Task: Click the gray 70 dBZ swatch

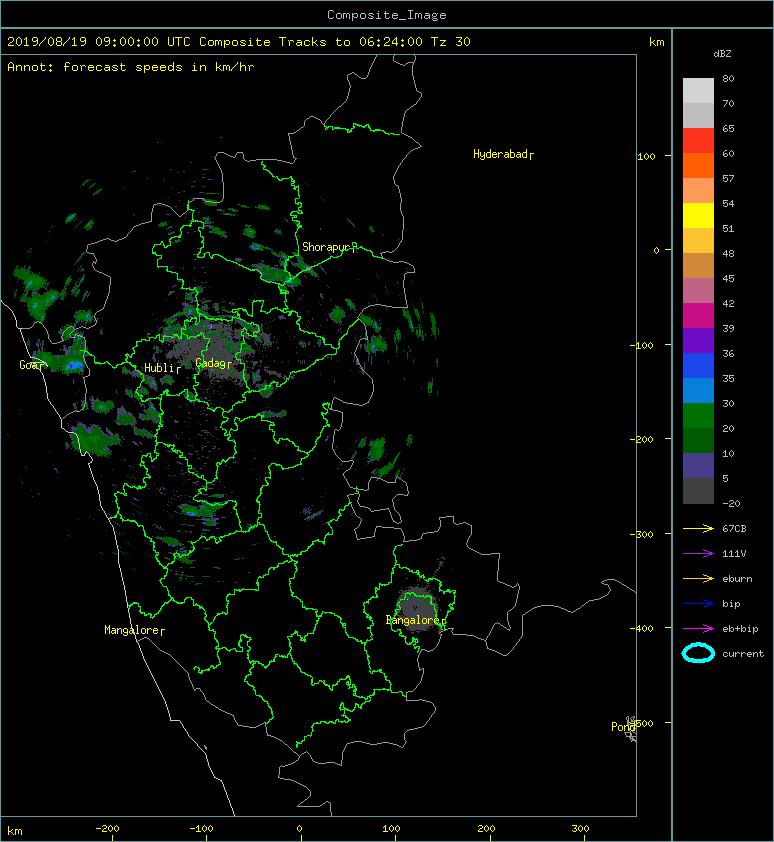Action: 698,115
